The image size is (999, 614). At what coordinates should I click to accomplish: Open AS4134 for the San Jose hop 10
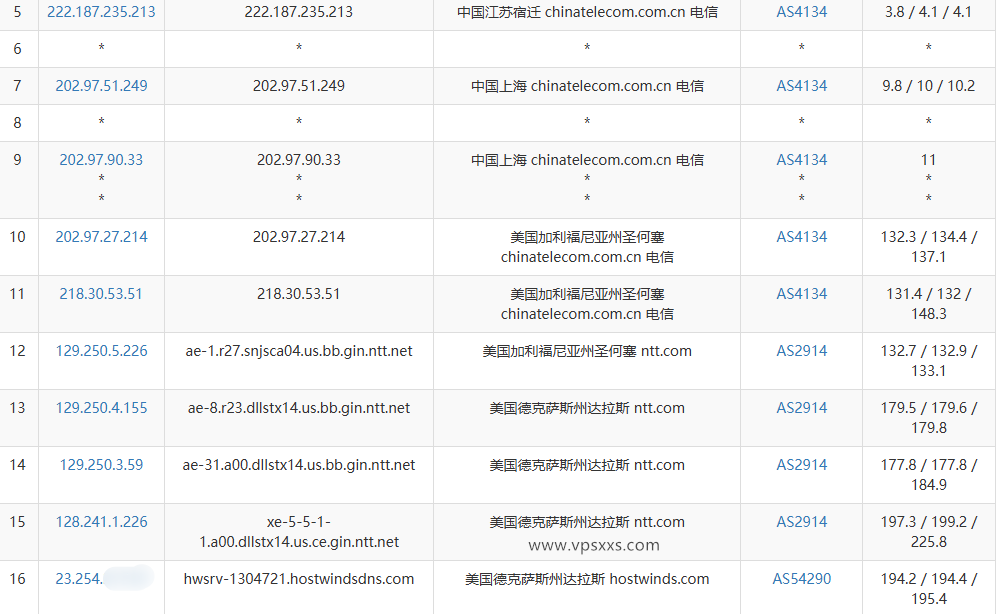[x=800, y=237]
